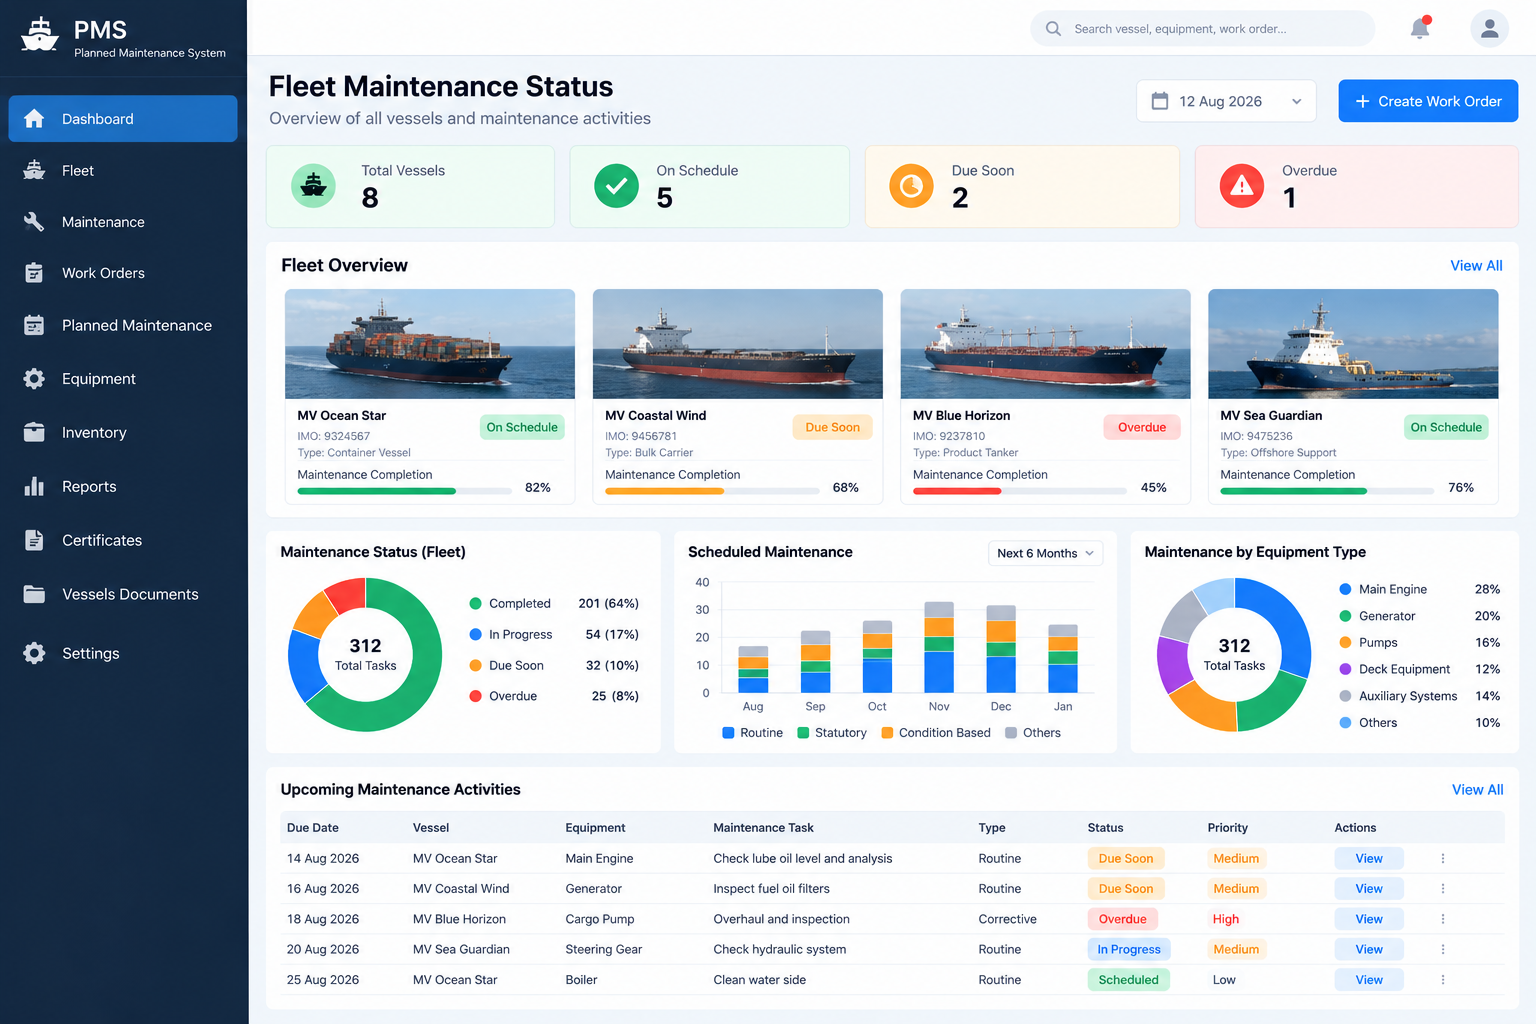
Task: Expand the Next 6 Months dropdown
Action: pos(1045,553)
